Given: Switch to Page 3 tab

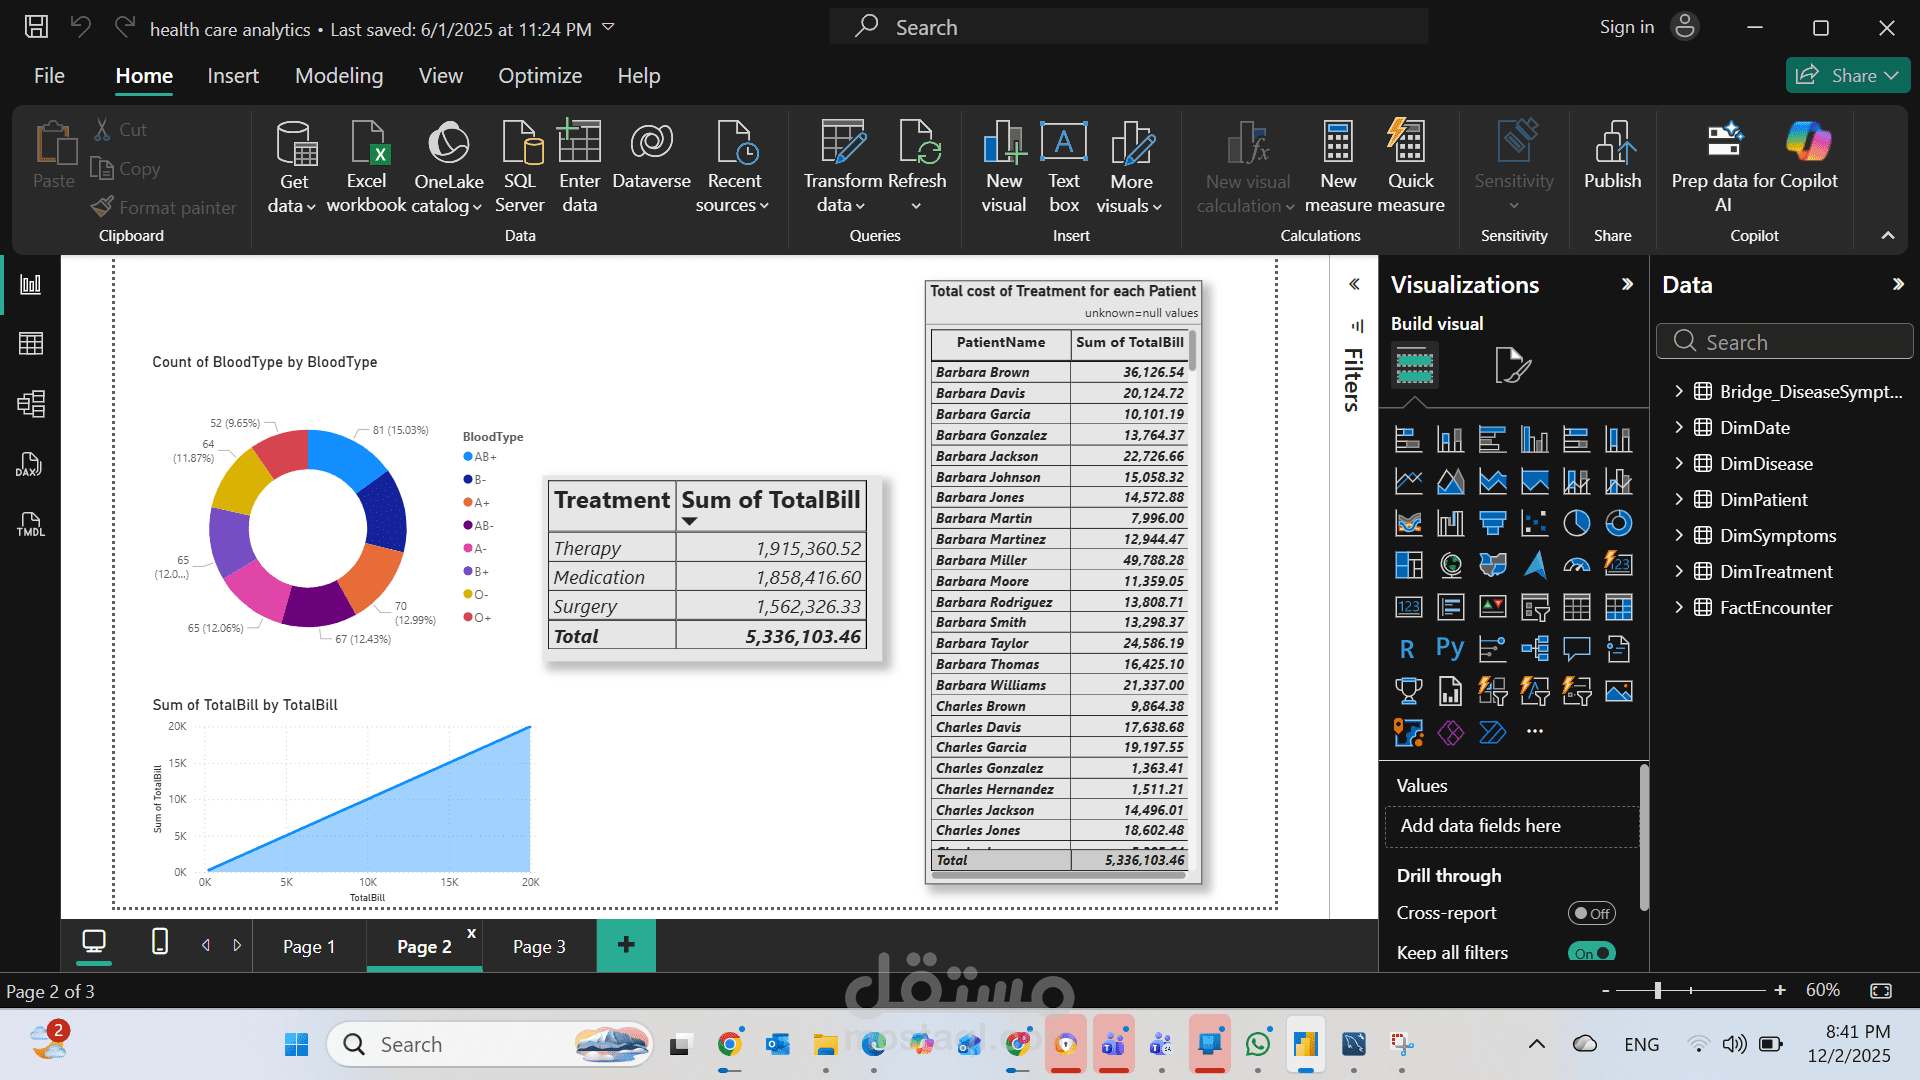Looking at the screenshot, I should (539, 947).
